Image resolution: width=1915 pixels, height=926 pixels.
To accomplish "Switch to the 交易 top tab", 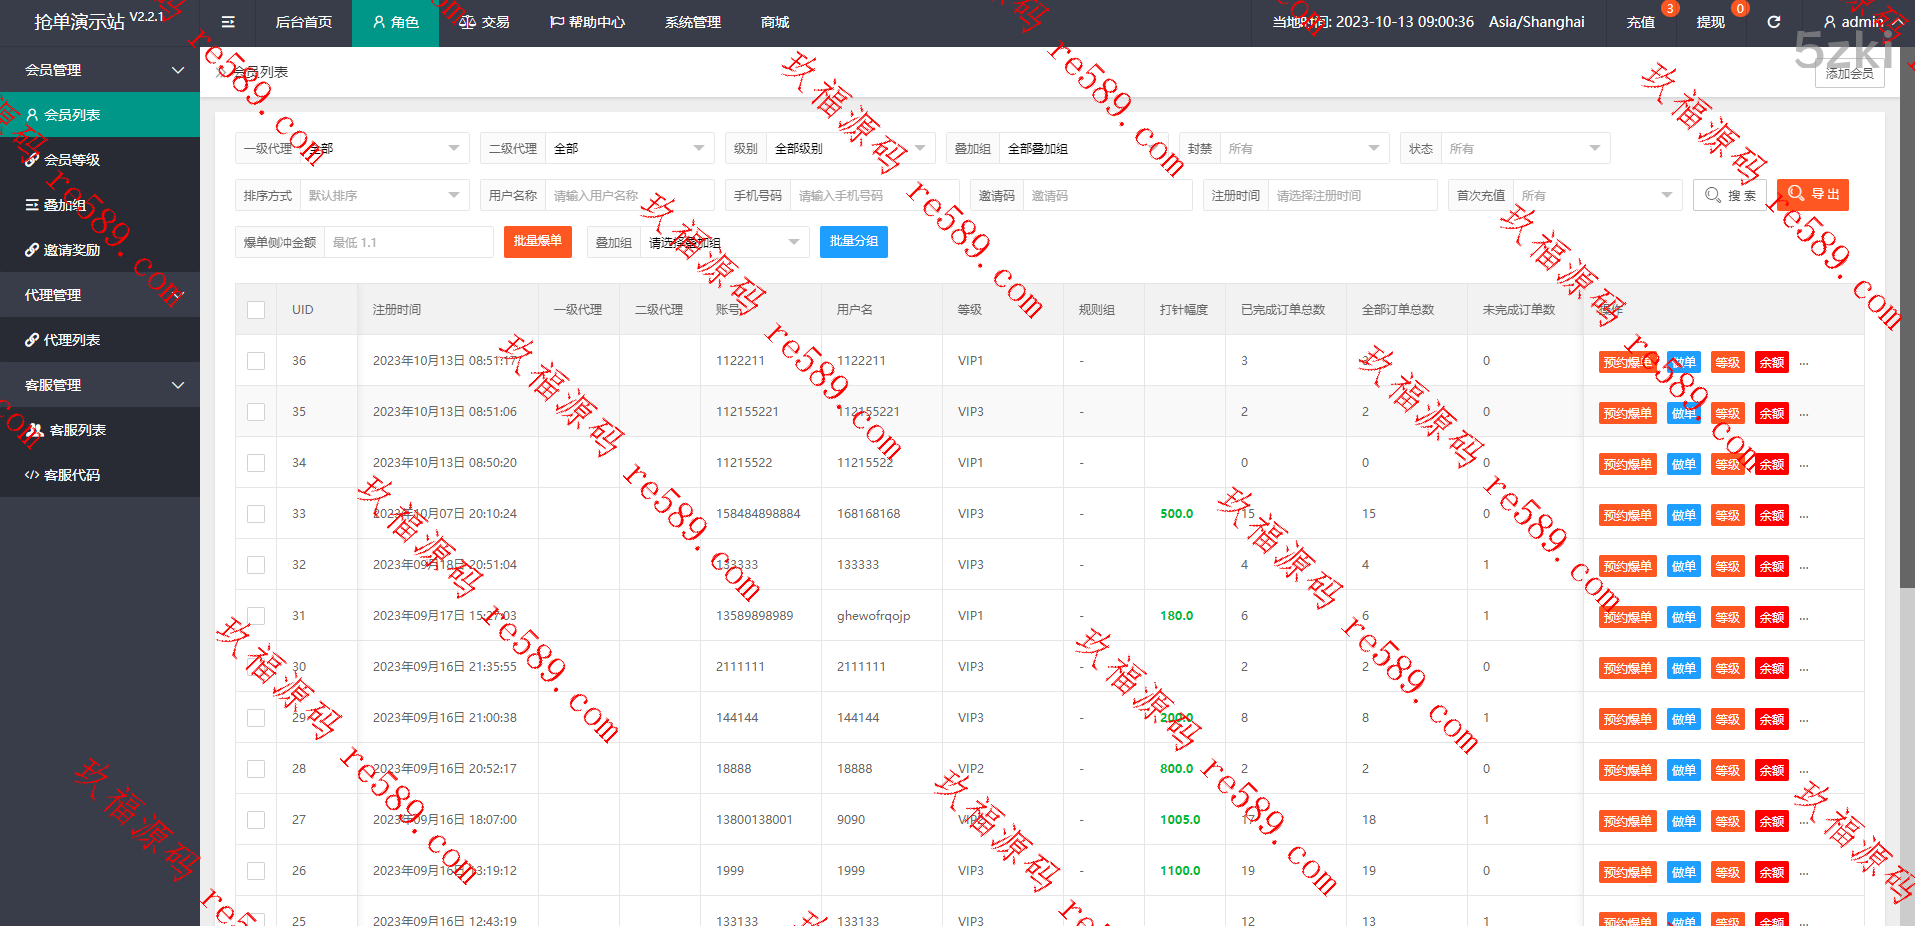I will (484, 22).
